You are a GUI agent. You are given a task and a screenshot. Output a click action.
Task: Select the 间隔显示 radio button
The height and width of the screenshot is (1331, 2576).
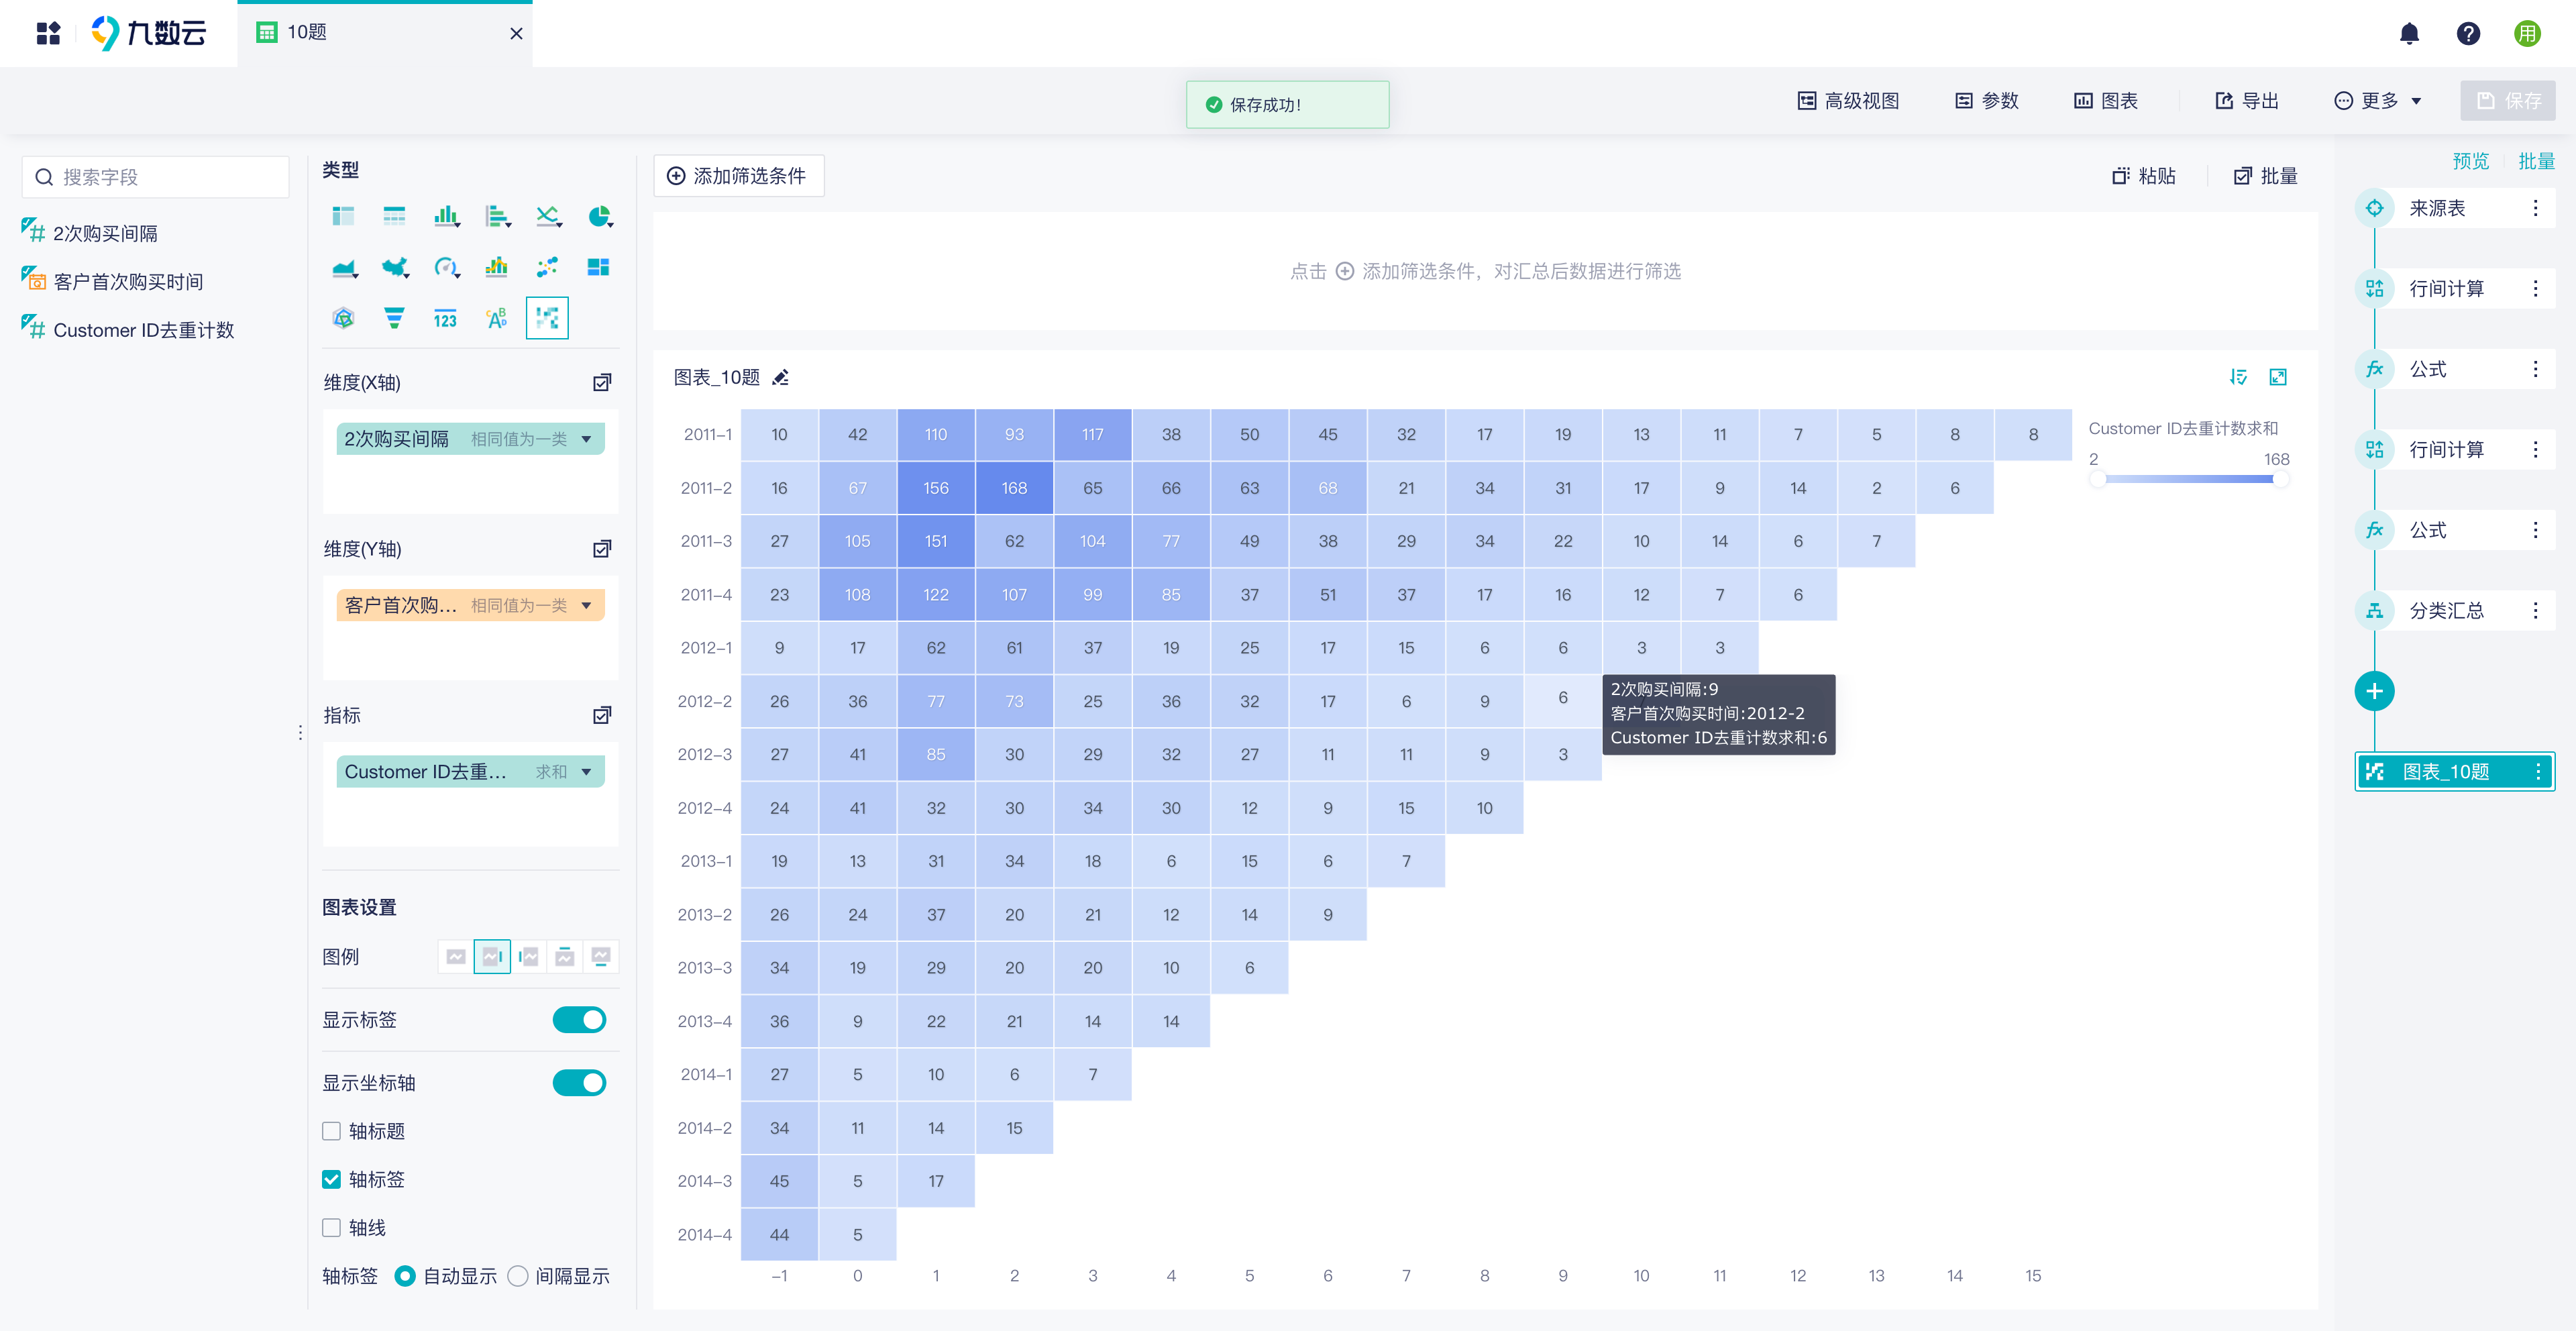pyautogui.click(x=518, y=1276)
